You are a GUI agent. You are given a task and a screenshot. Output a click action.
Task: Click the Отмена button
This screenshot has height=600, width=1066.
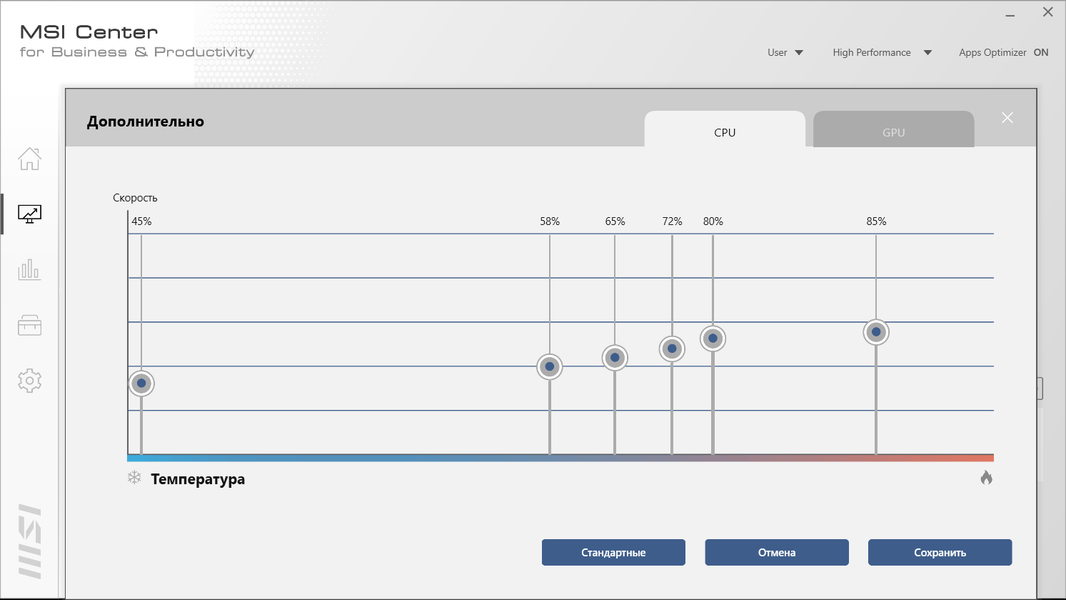[x=776, y=552]
